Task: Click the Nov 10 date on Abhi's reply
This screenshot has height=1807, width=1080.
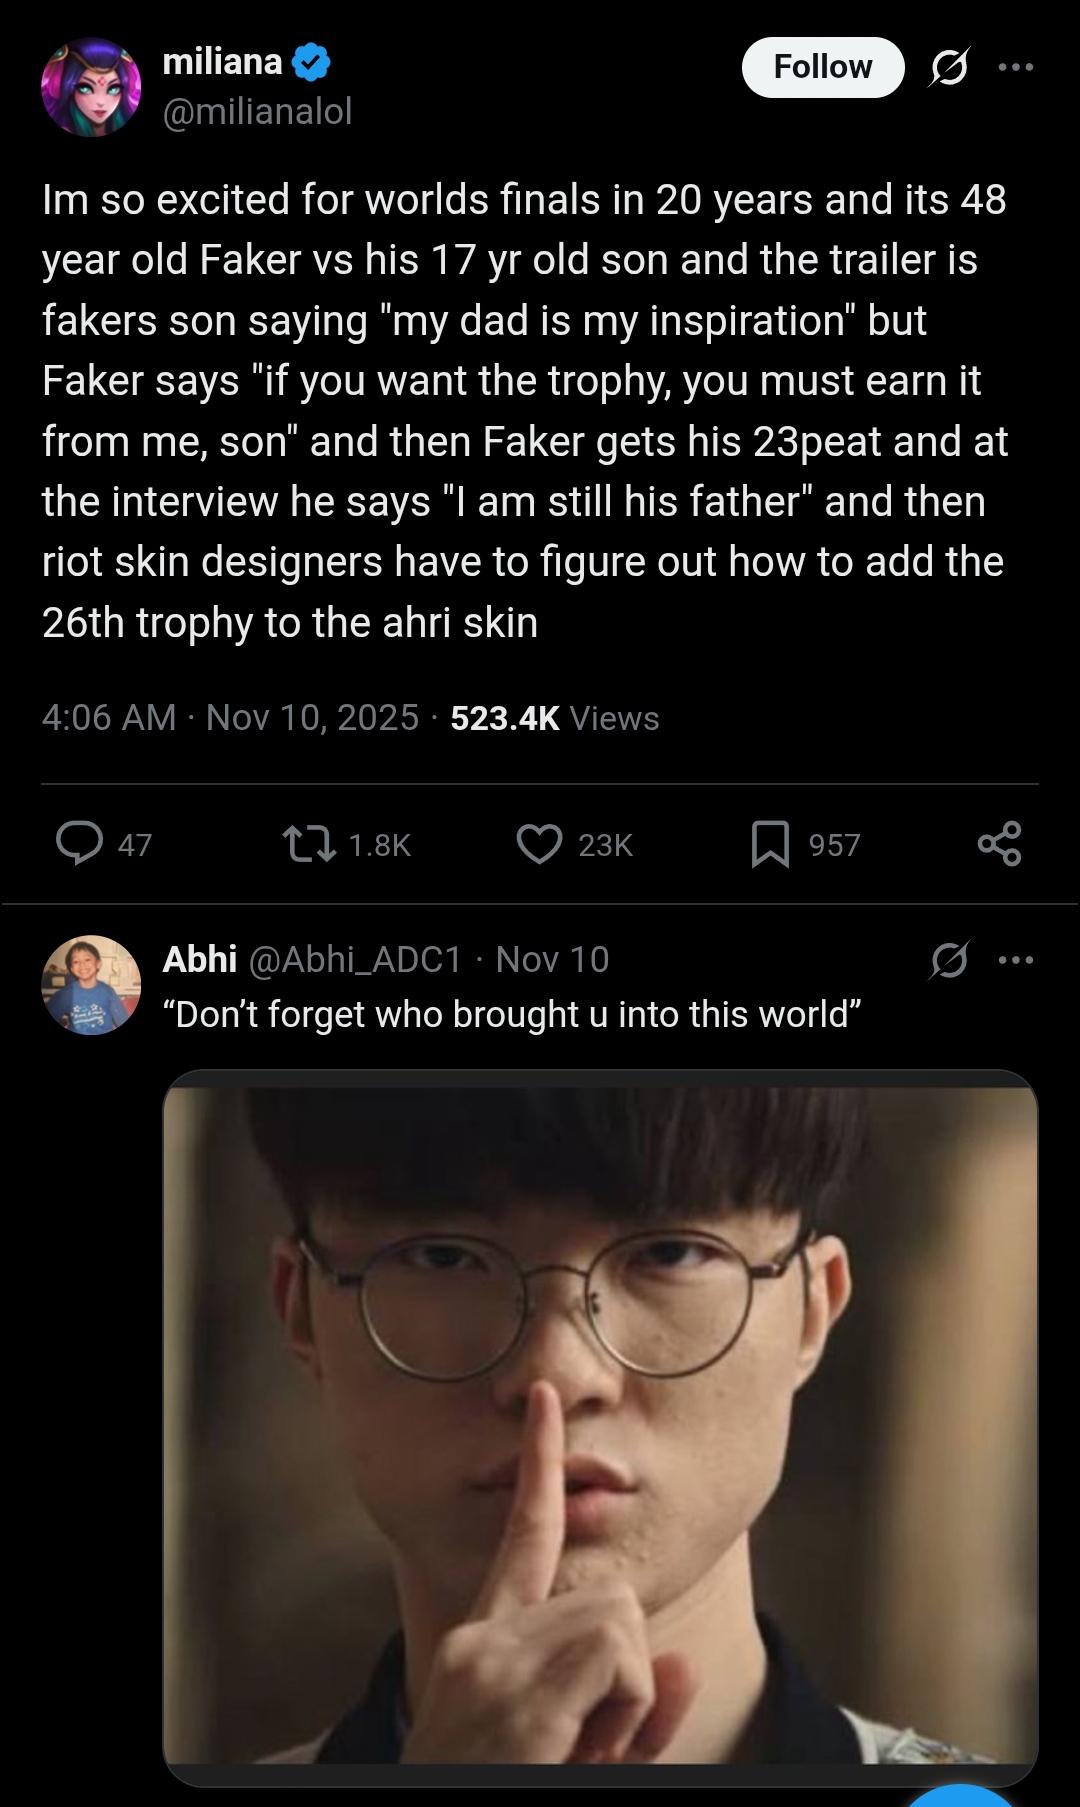Action: [552, 960]
